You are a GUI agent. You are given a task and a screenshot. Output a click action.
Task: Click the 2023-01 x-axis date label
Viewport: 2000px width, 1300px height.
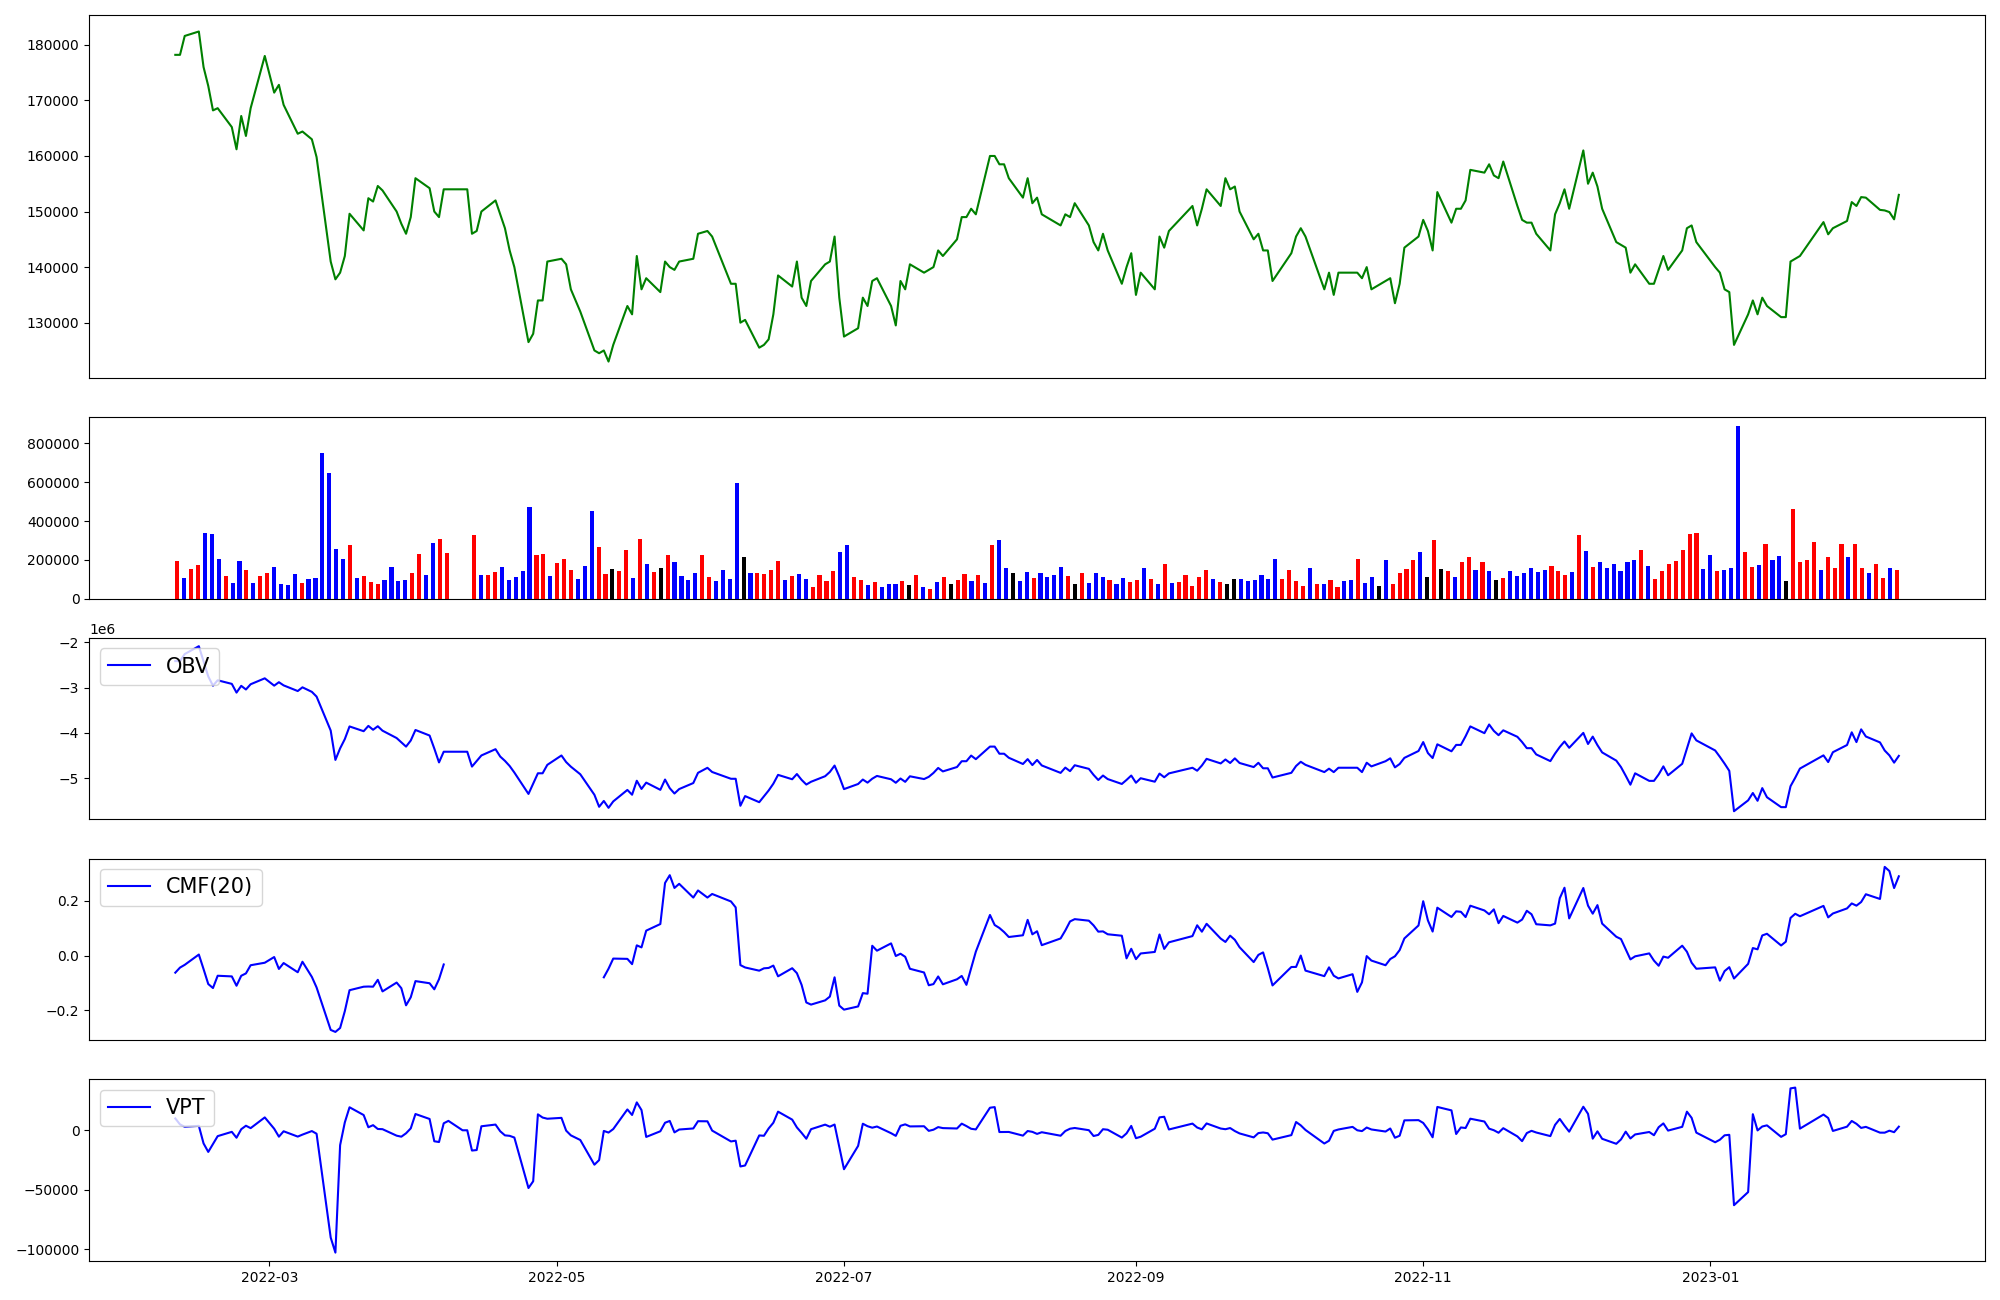coord(1710,1277)
